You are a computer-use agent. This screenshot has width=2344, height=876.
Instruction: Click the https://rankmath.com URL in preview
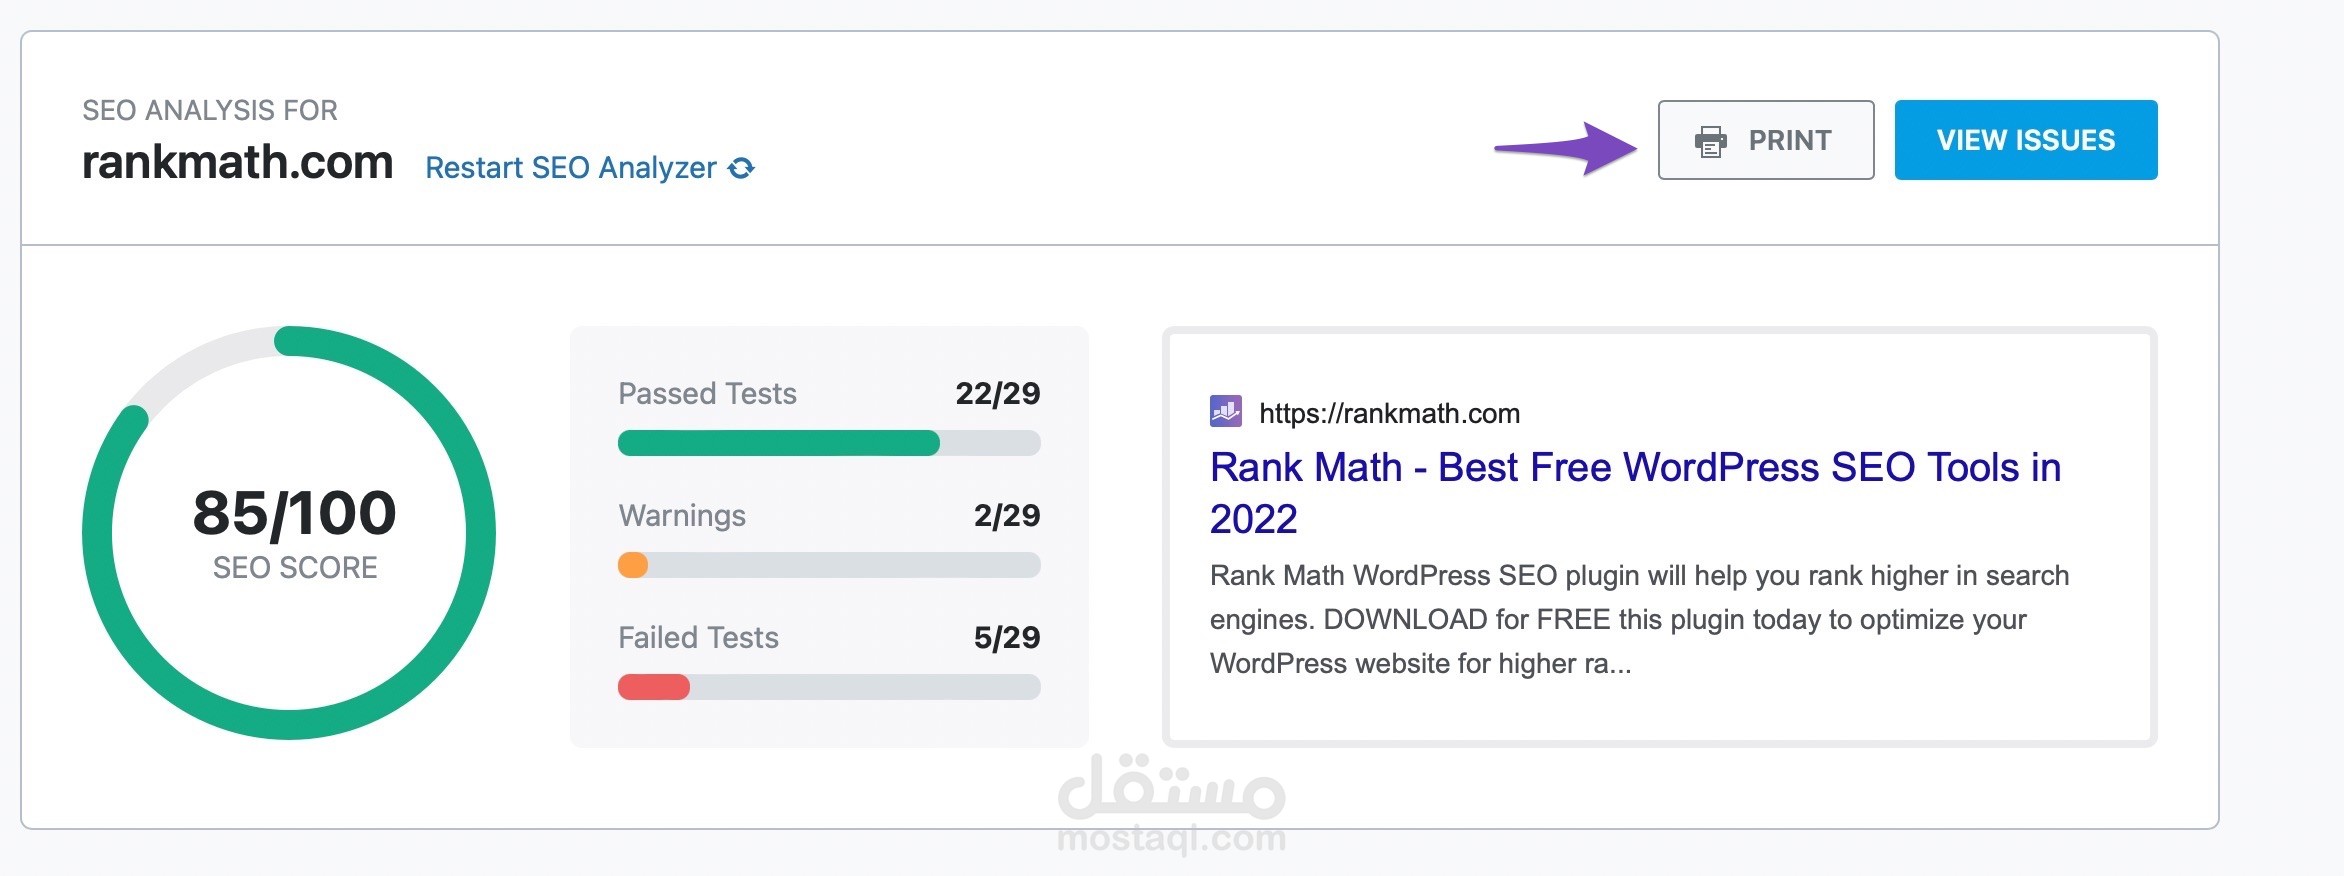[x=1389, y=413]
